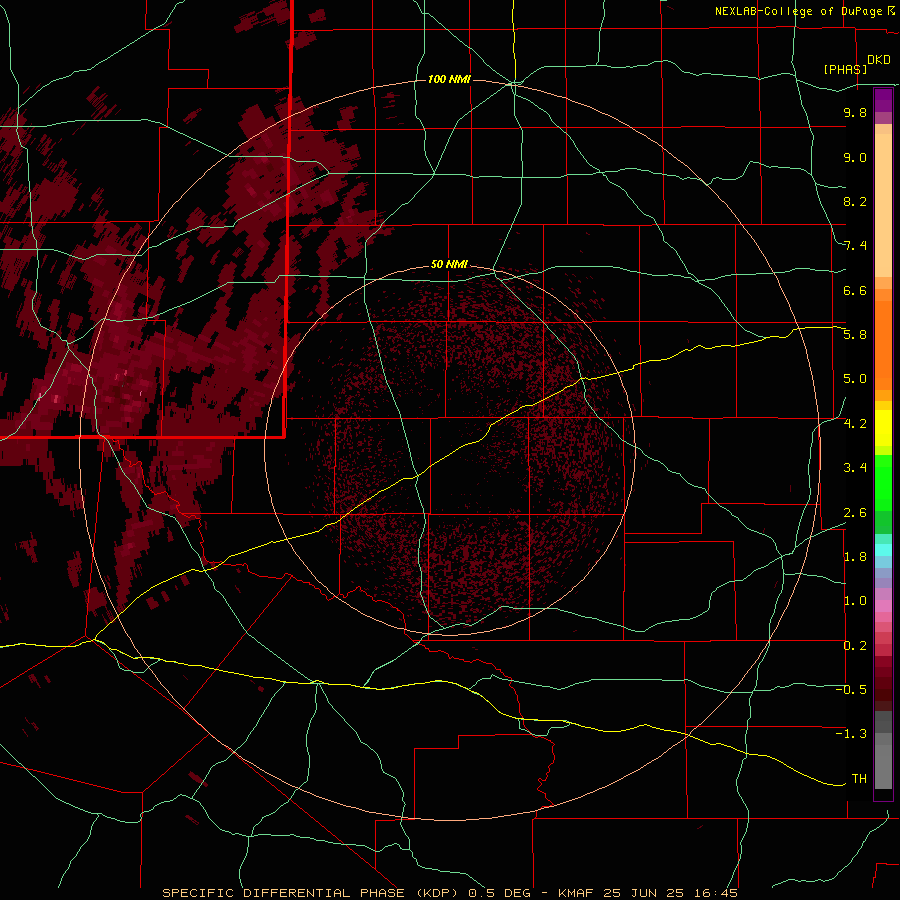Select the 9.0 value on the color scale
Viewport: 900px width, 900px height.
855,157
